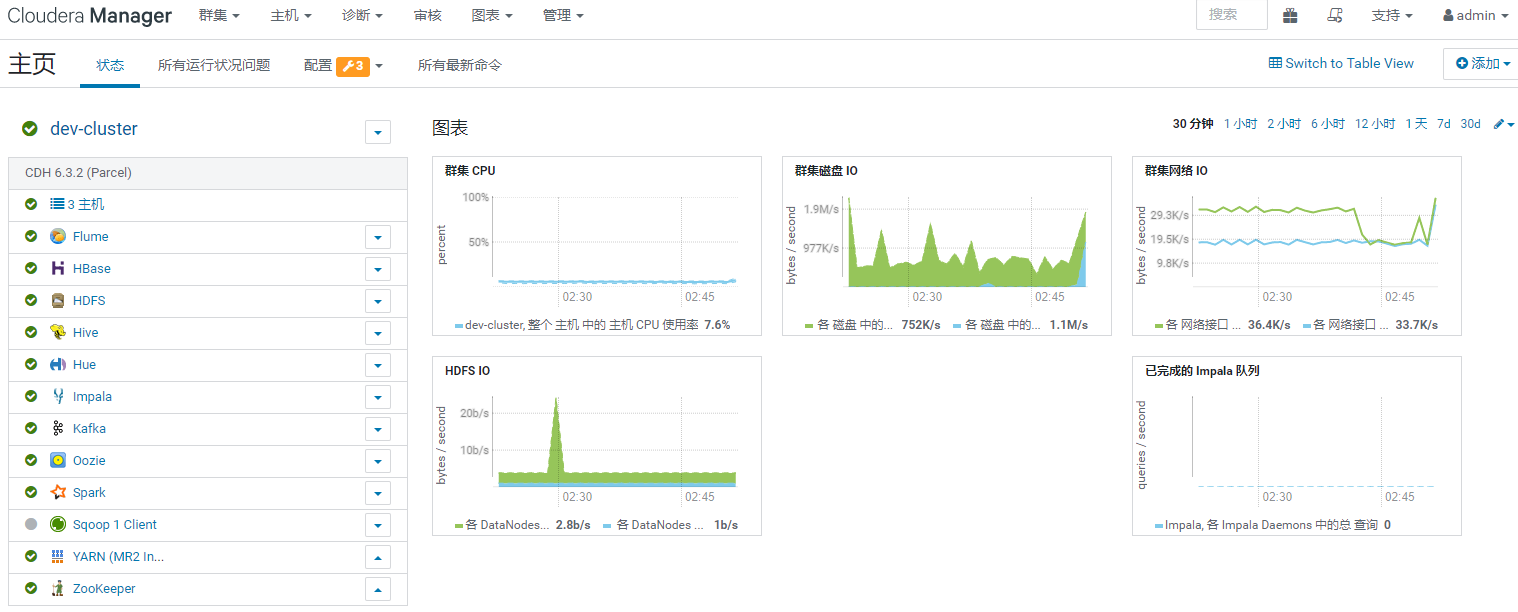Open the 已完成的 Impala 队列 chart title

(x=1202, y=371)
